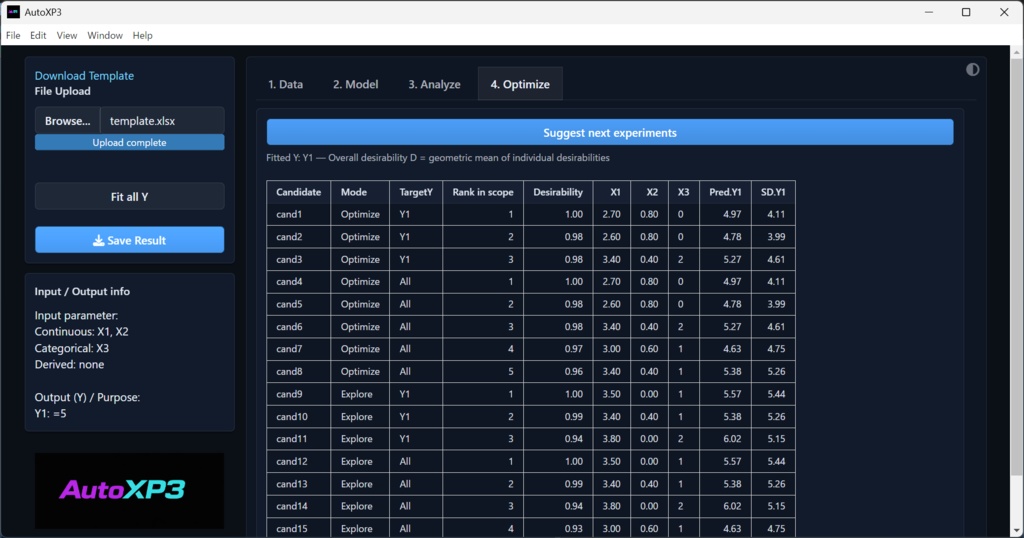Image resolution: width=1024 pixels, height=538 pixels.
Task: Select the cand1 cell
Action: point(298,214)
